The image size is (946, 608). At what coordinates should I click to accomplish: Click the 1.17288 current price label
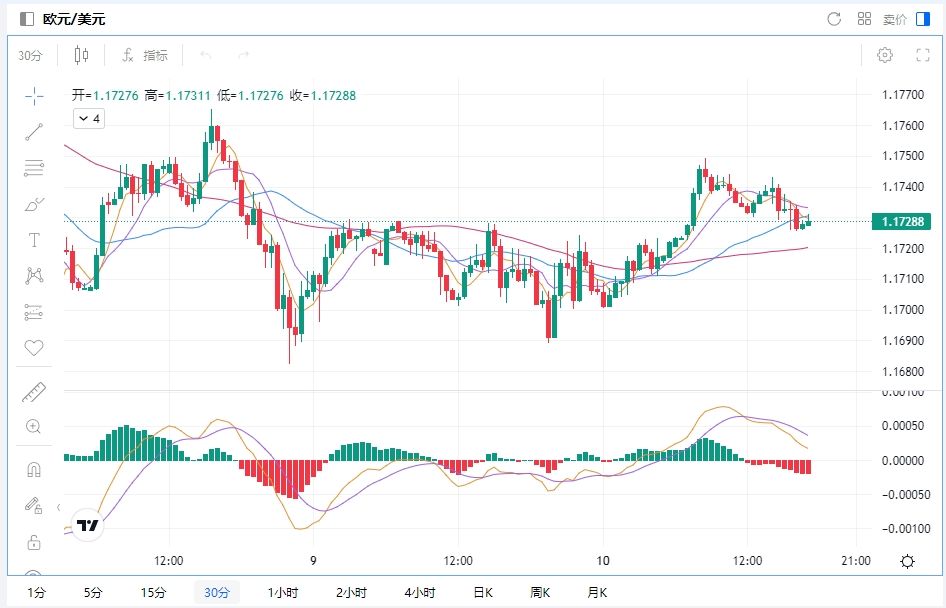point(902,221)
